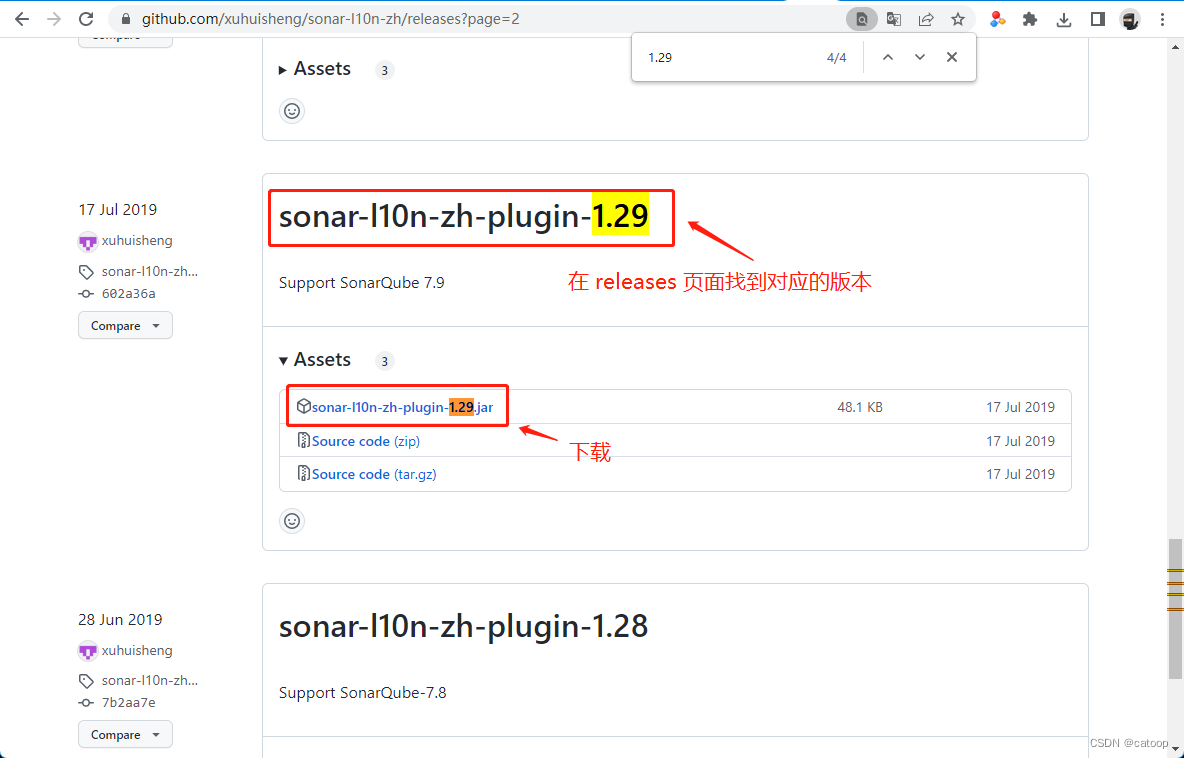Click the '48.1 KB' file size
Viewport: 1184px width, 758px height.
860,408
